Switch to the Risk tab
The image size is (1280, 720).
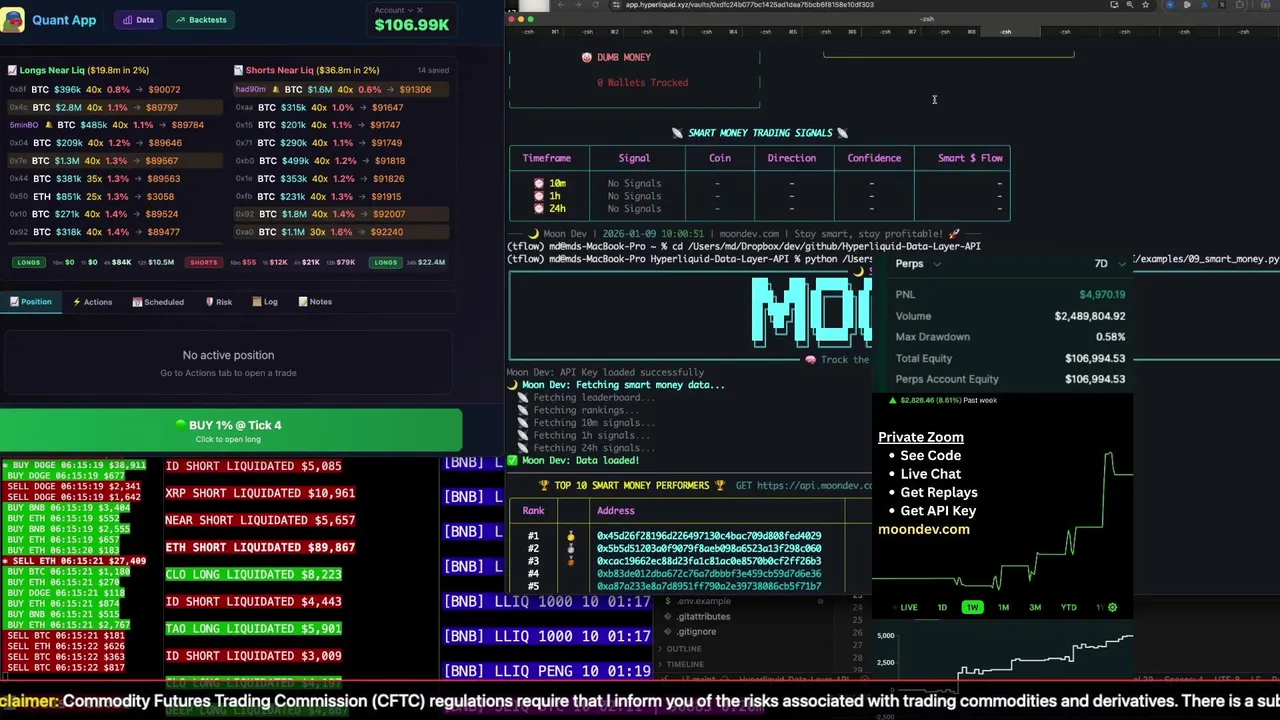point(219,302)
